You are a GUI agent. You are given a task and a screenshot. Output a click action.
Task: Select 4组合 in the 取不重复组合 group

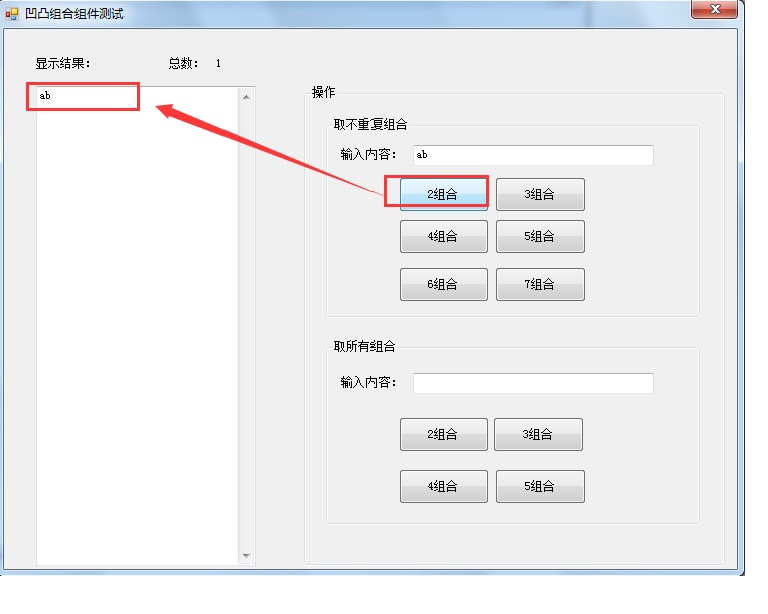coord(443,236)
